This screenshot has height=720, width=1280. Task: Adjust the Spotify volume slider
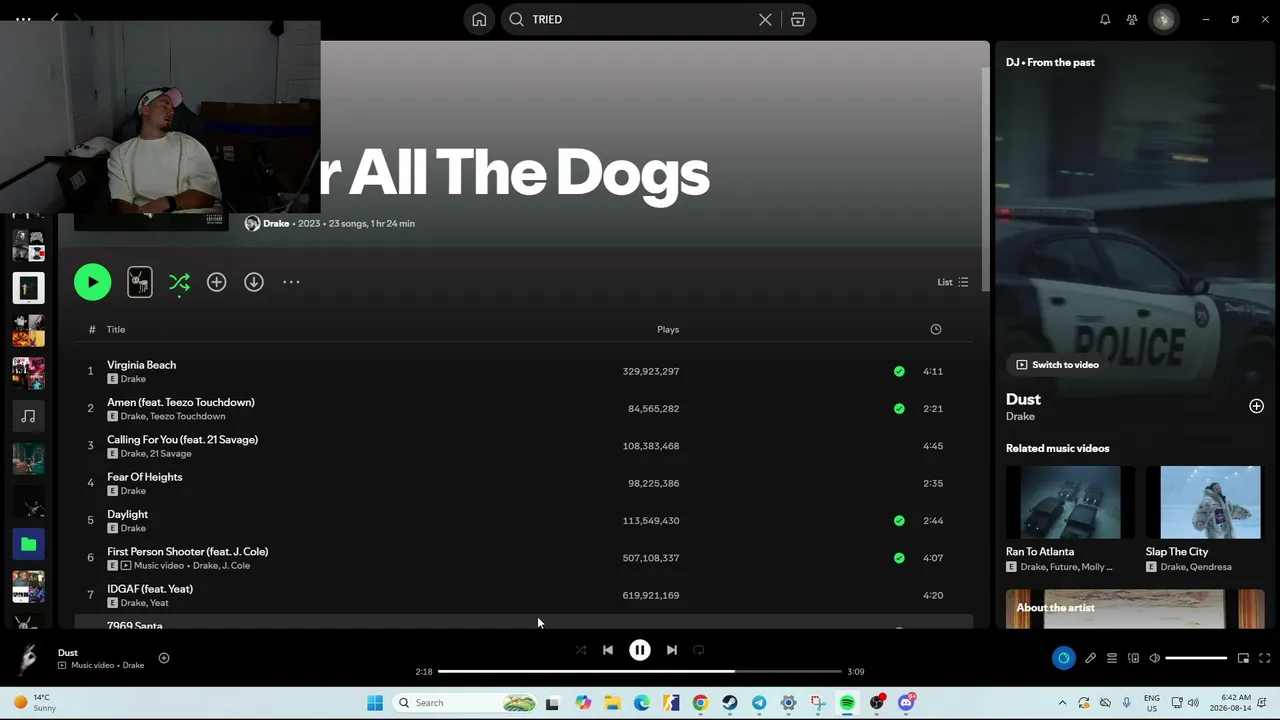coord(1196,658)
